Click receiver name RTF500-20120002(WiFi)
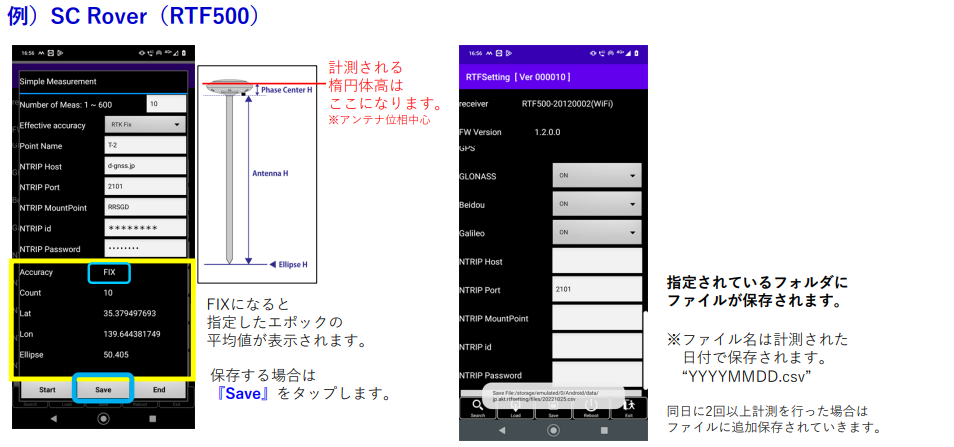This screenshot has width=954, height=447. tap(567, 103)
